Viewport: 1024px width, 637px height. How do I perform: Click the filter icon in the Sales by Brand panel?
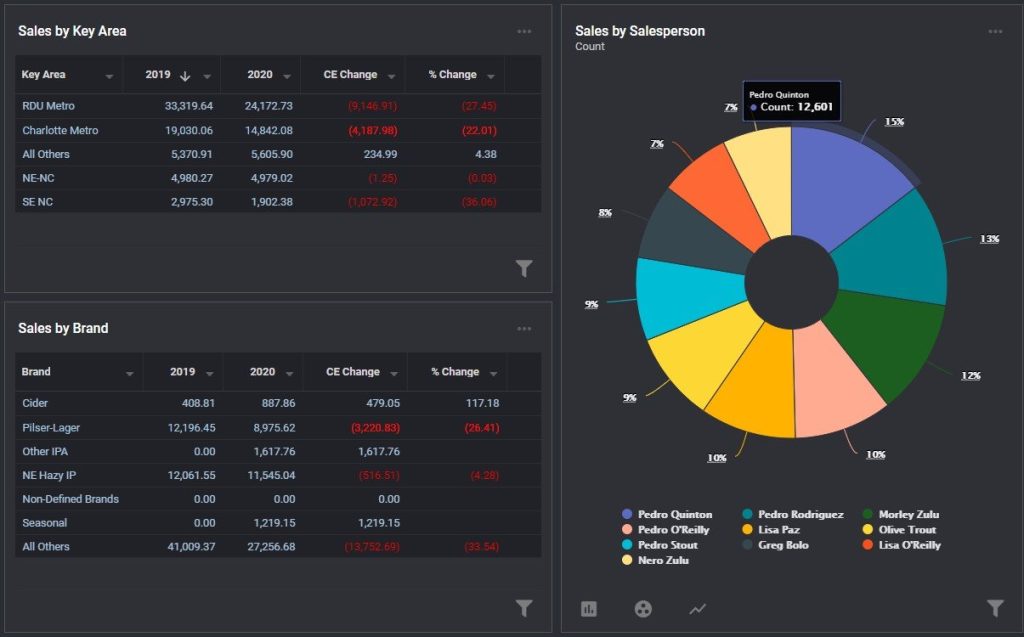(524, 608)
